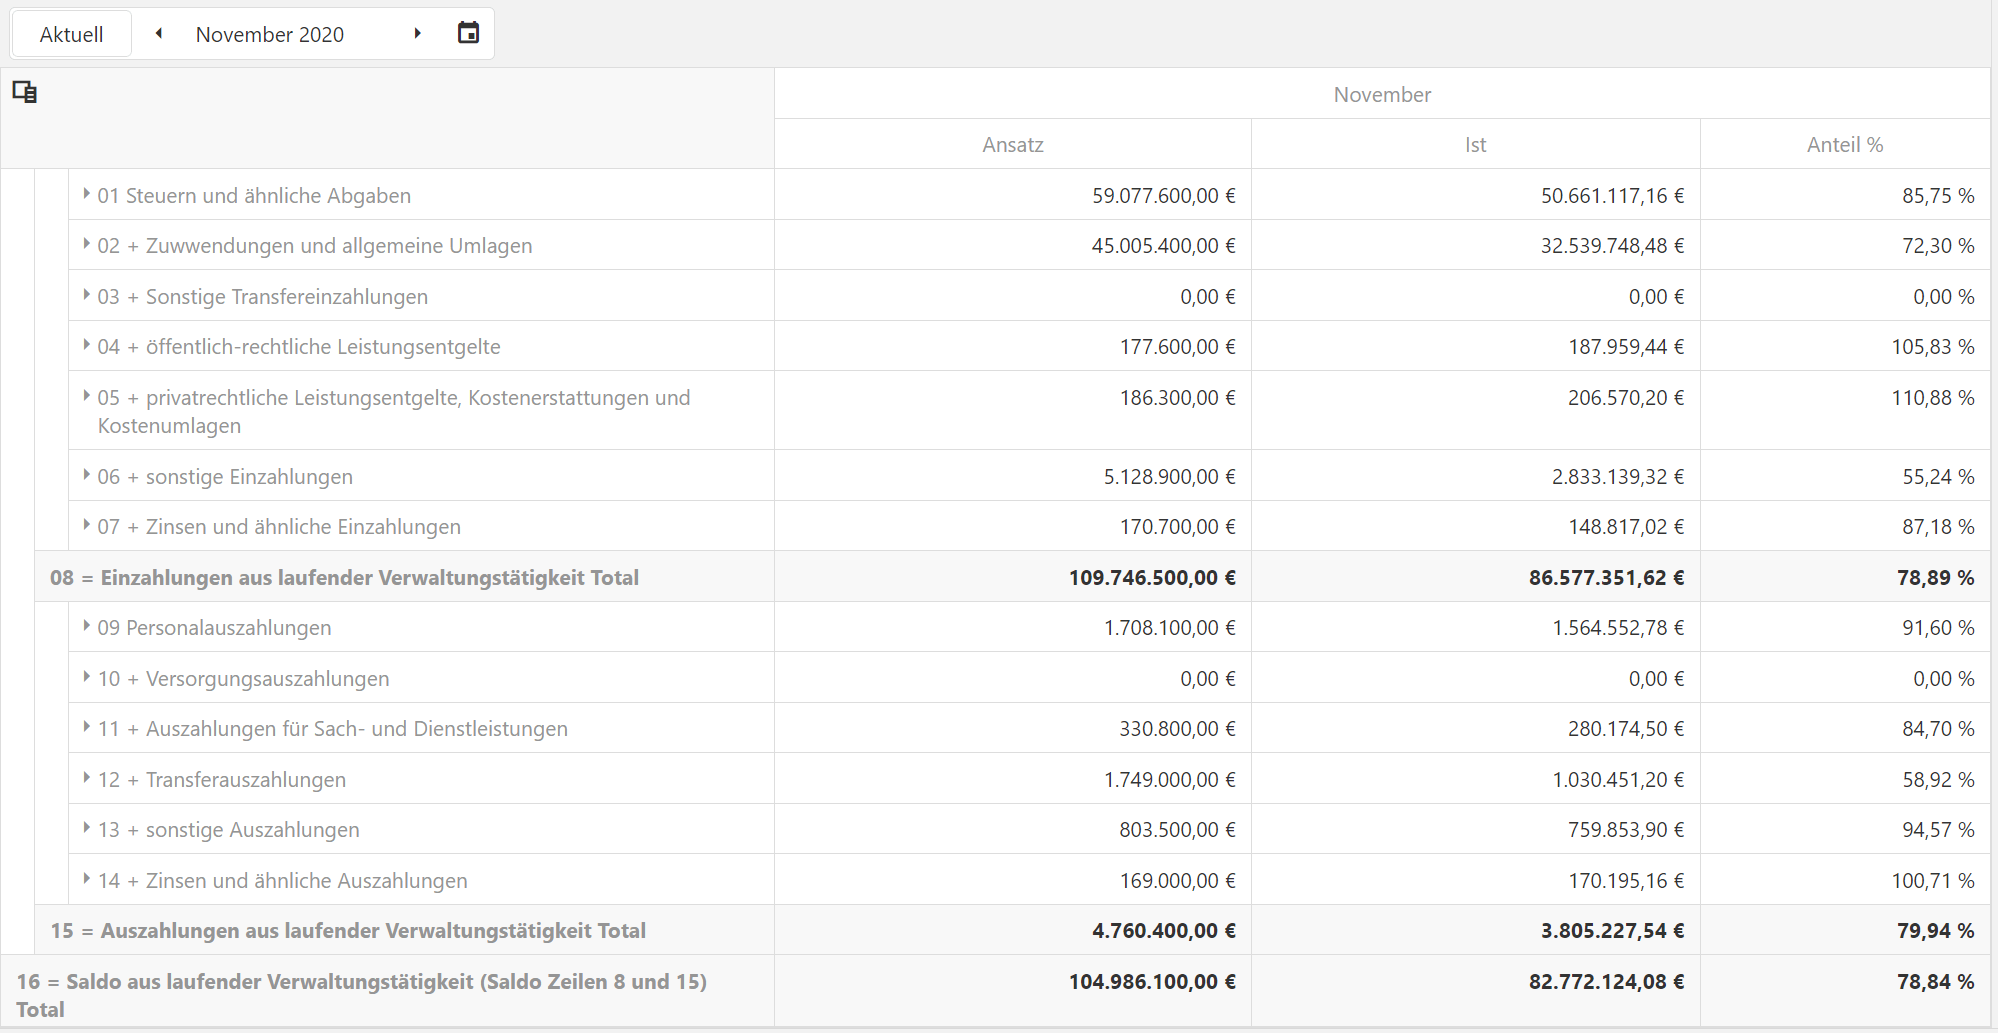The image size is (1998, 1033).
Task: Expand row 05 privatrechtliche Leistungsentgelte
Action: tap(86, 395)
